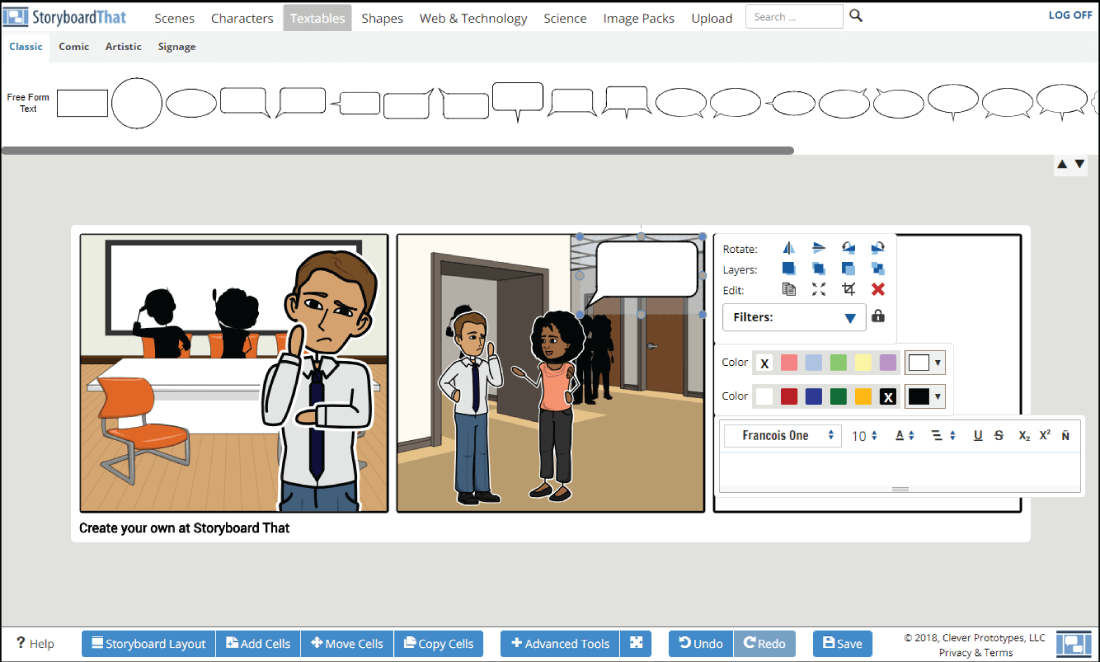Apply subscript formatting to bubble text

(x=1023, y=436)
